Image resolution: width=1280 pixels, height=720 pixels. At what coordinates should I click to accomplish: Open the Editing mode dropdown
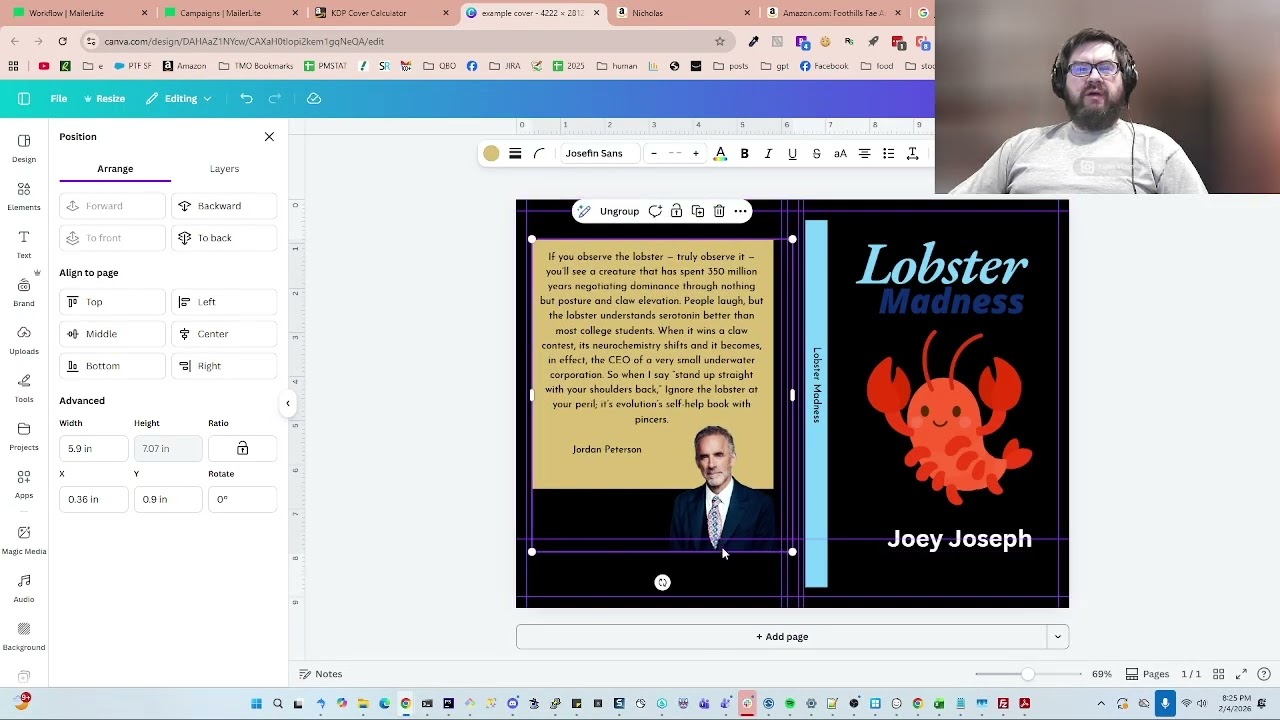[179, 98]
